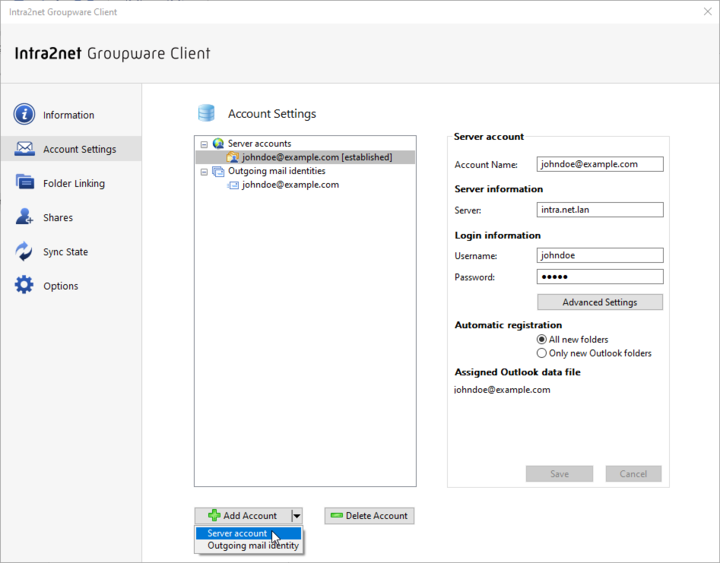
Task: Click the Account Settings database header icon
Action: click(206, 113)
